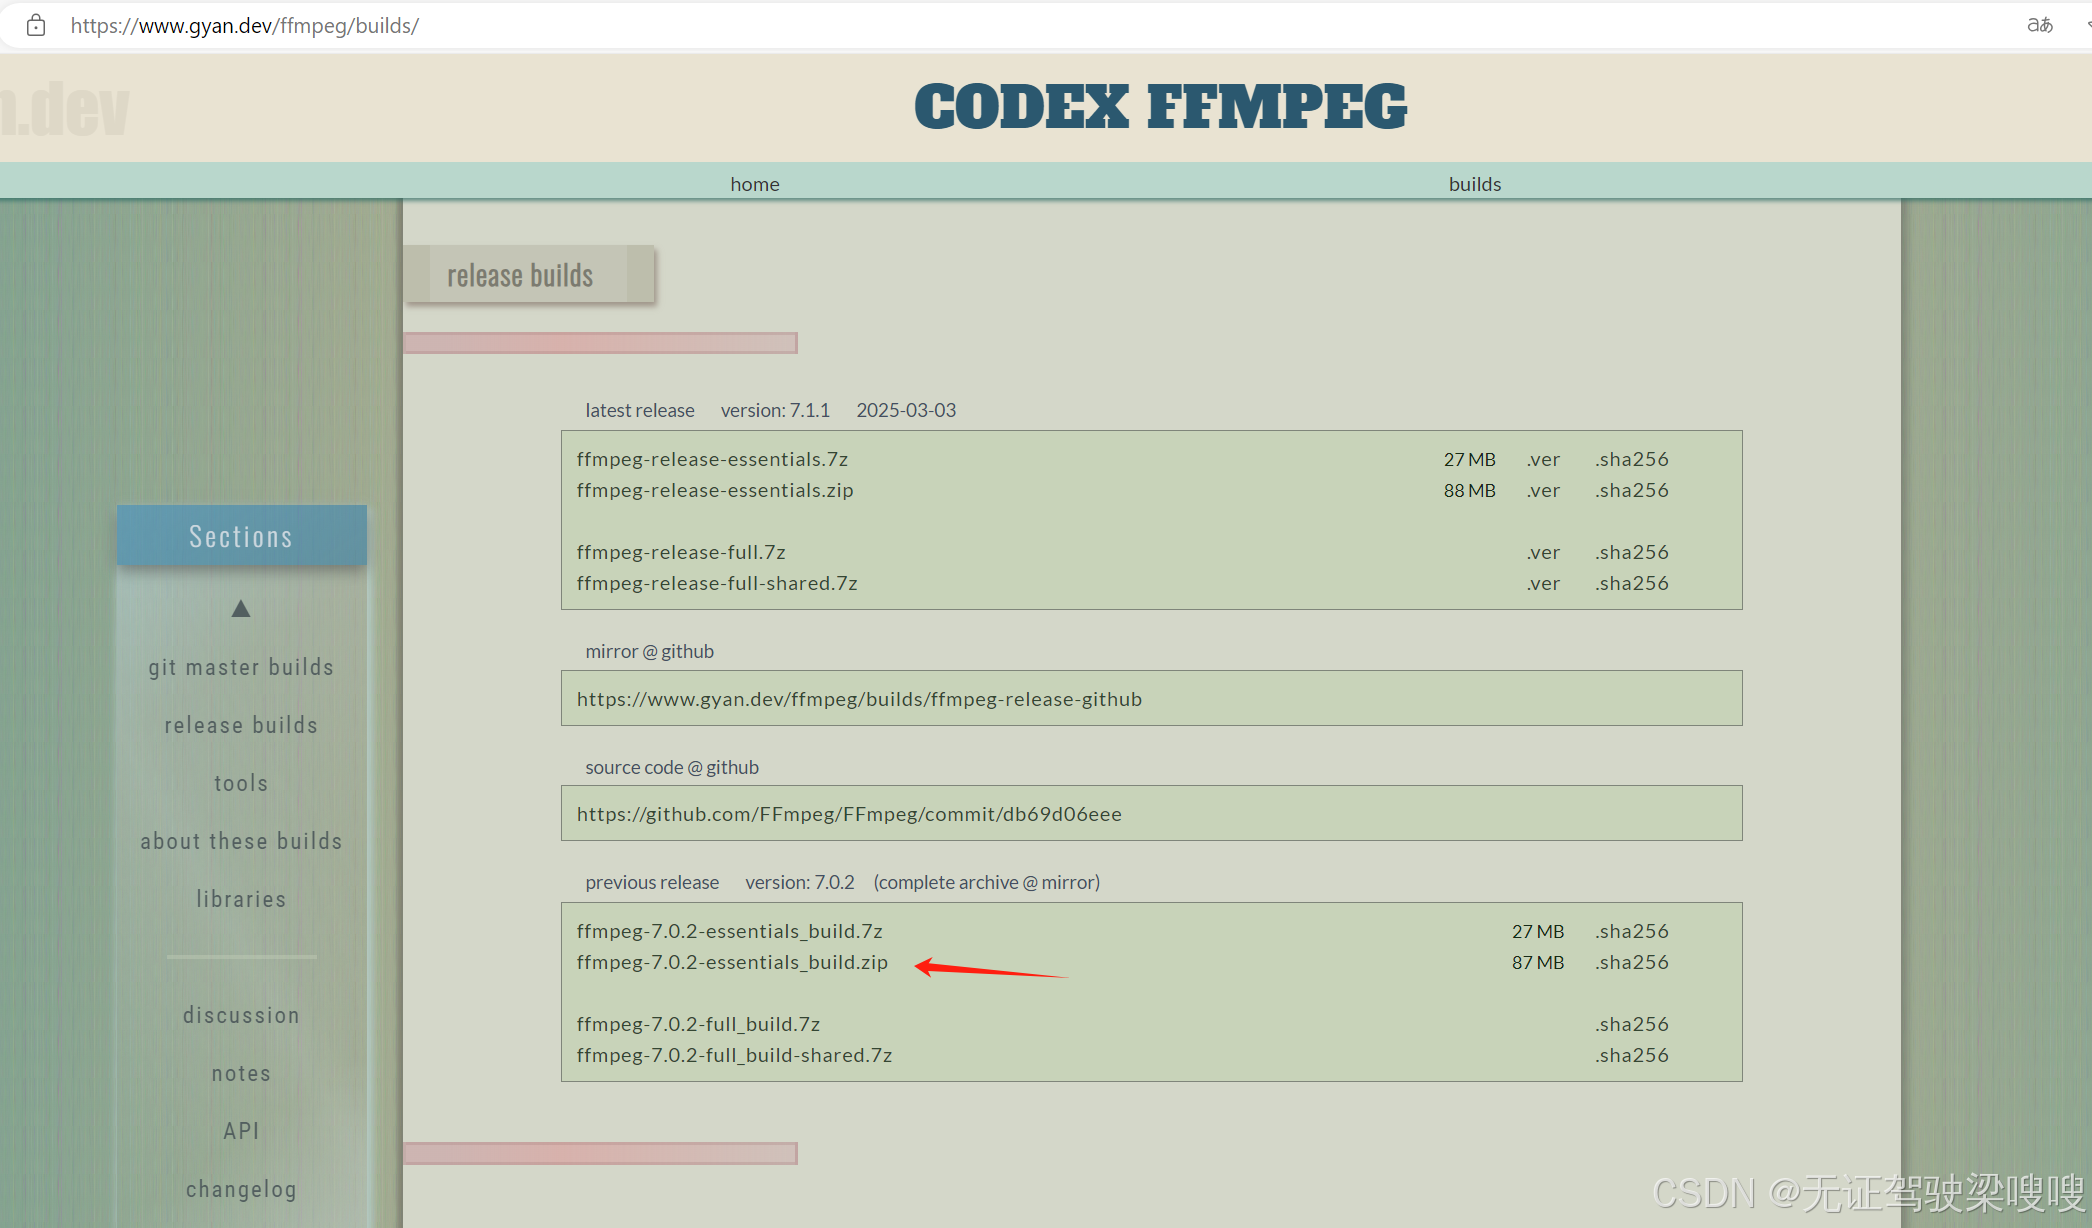Click the '88 MB' file size
The width and height of the screenshot is (2092, 1228).
click(1469, 490)
